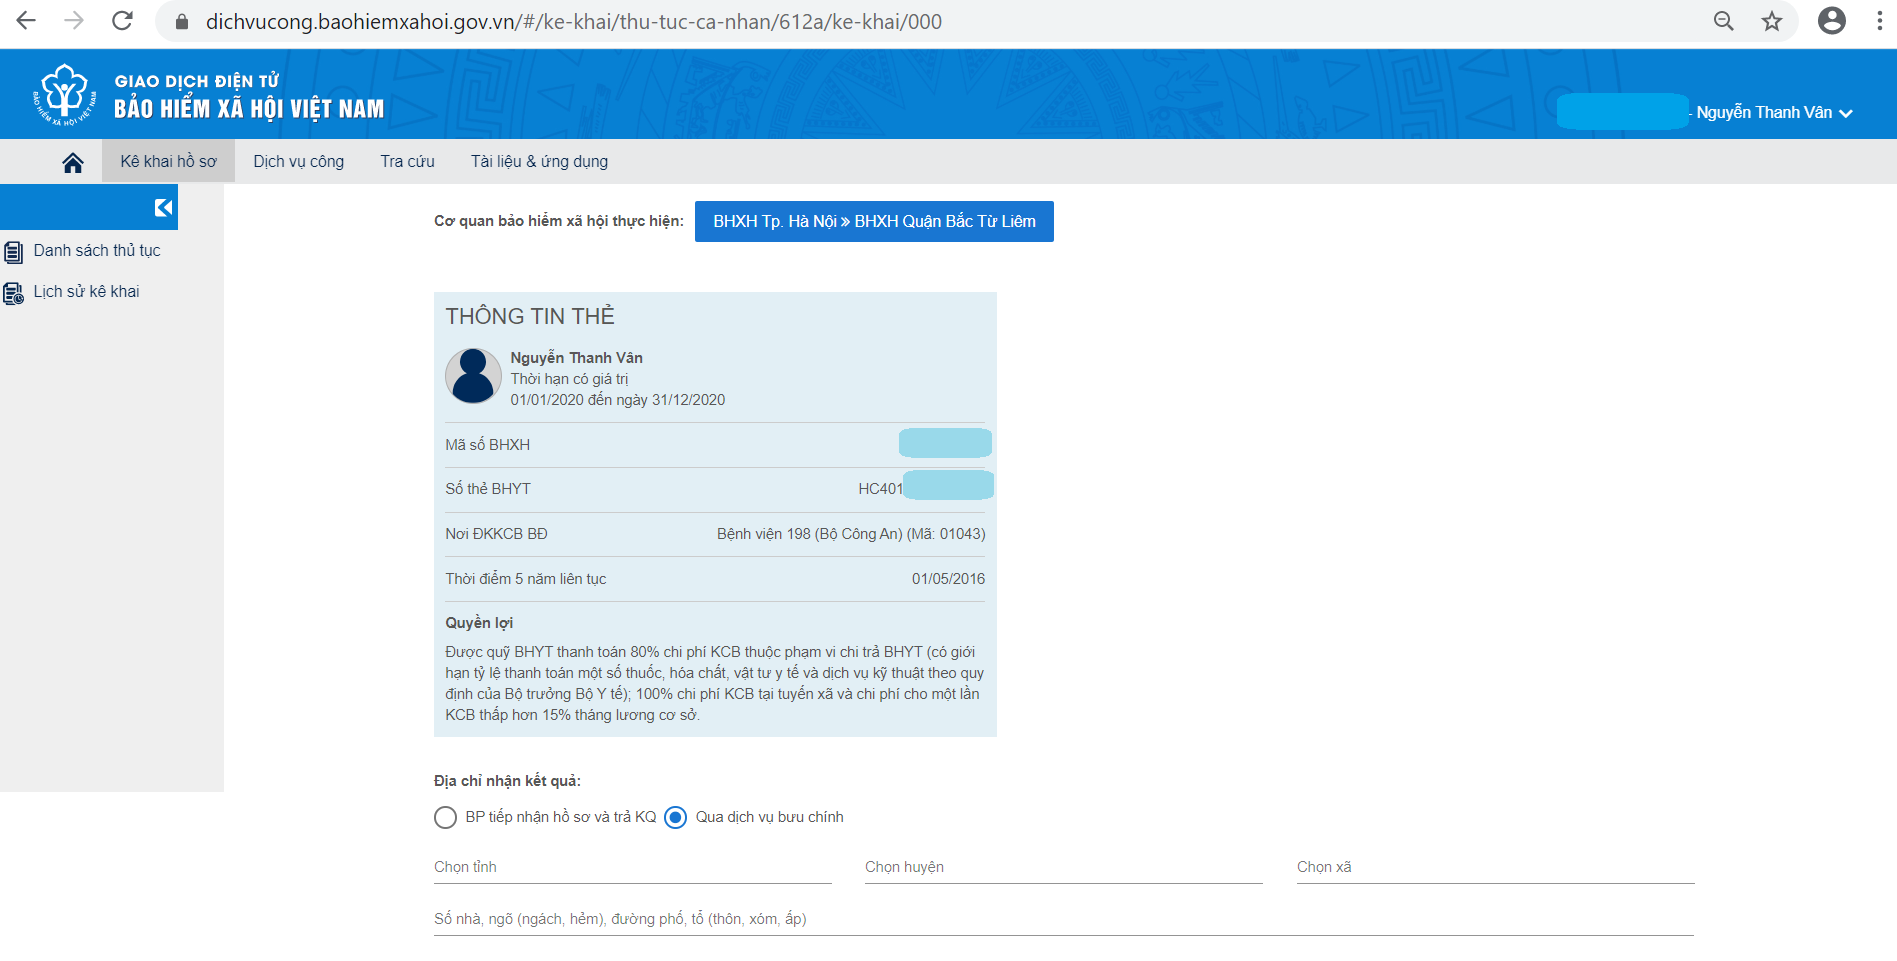Click the Bảo hiểm xã hội Việt Nam title
1897x961 pixels.
click(249, 108)
